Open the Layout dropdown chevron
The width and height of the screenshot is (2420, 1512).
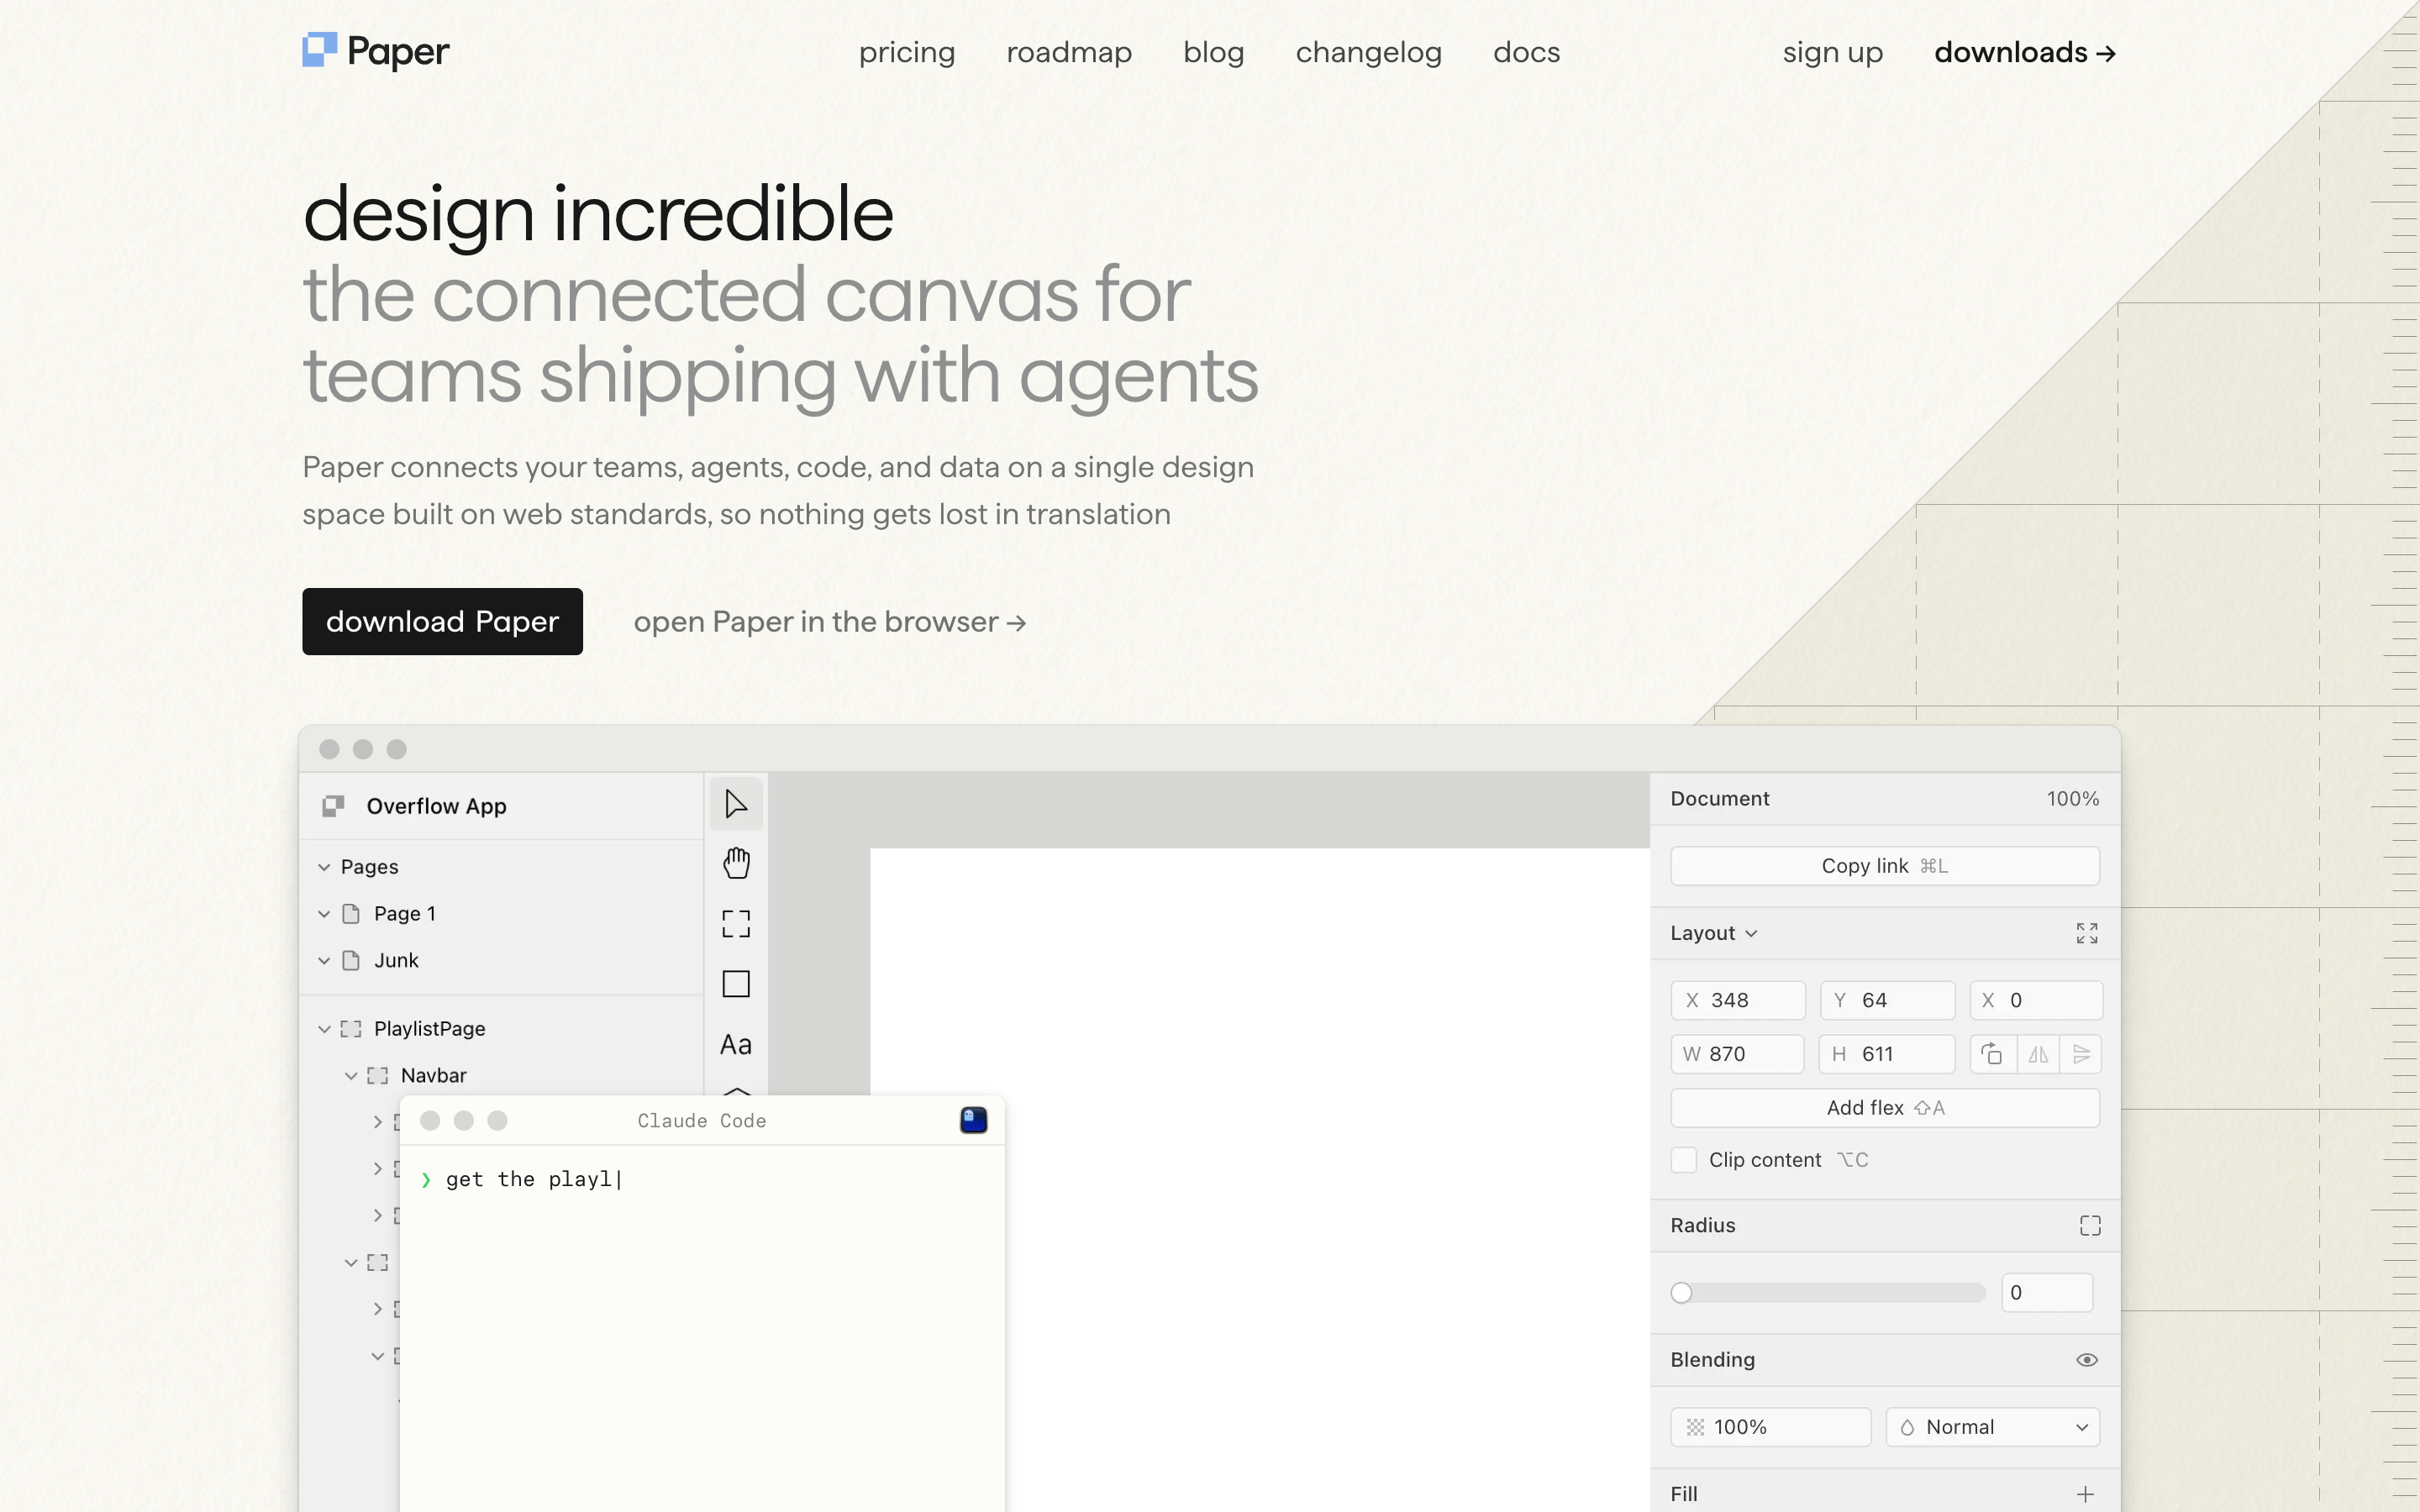(x=1752, y=934)
